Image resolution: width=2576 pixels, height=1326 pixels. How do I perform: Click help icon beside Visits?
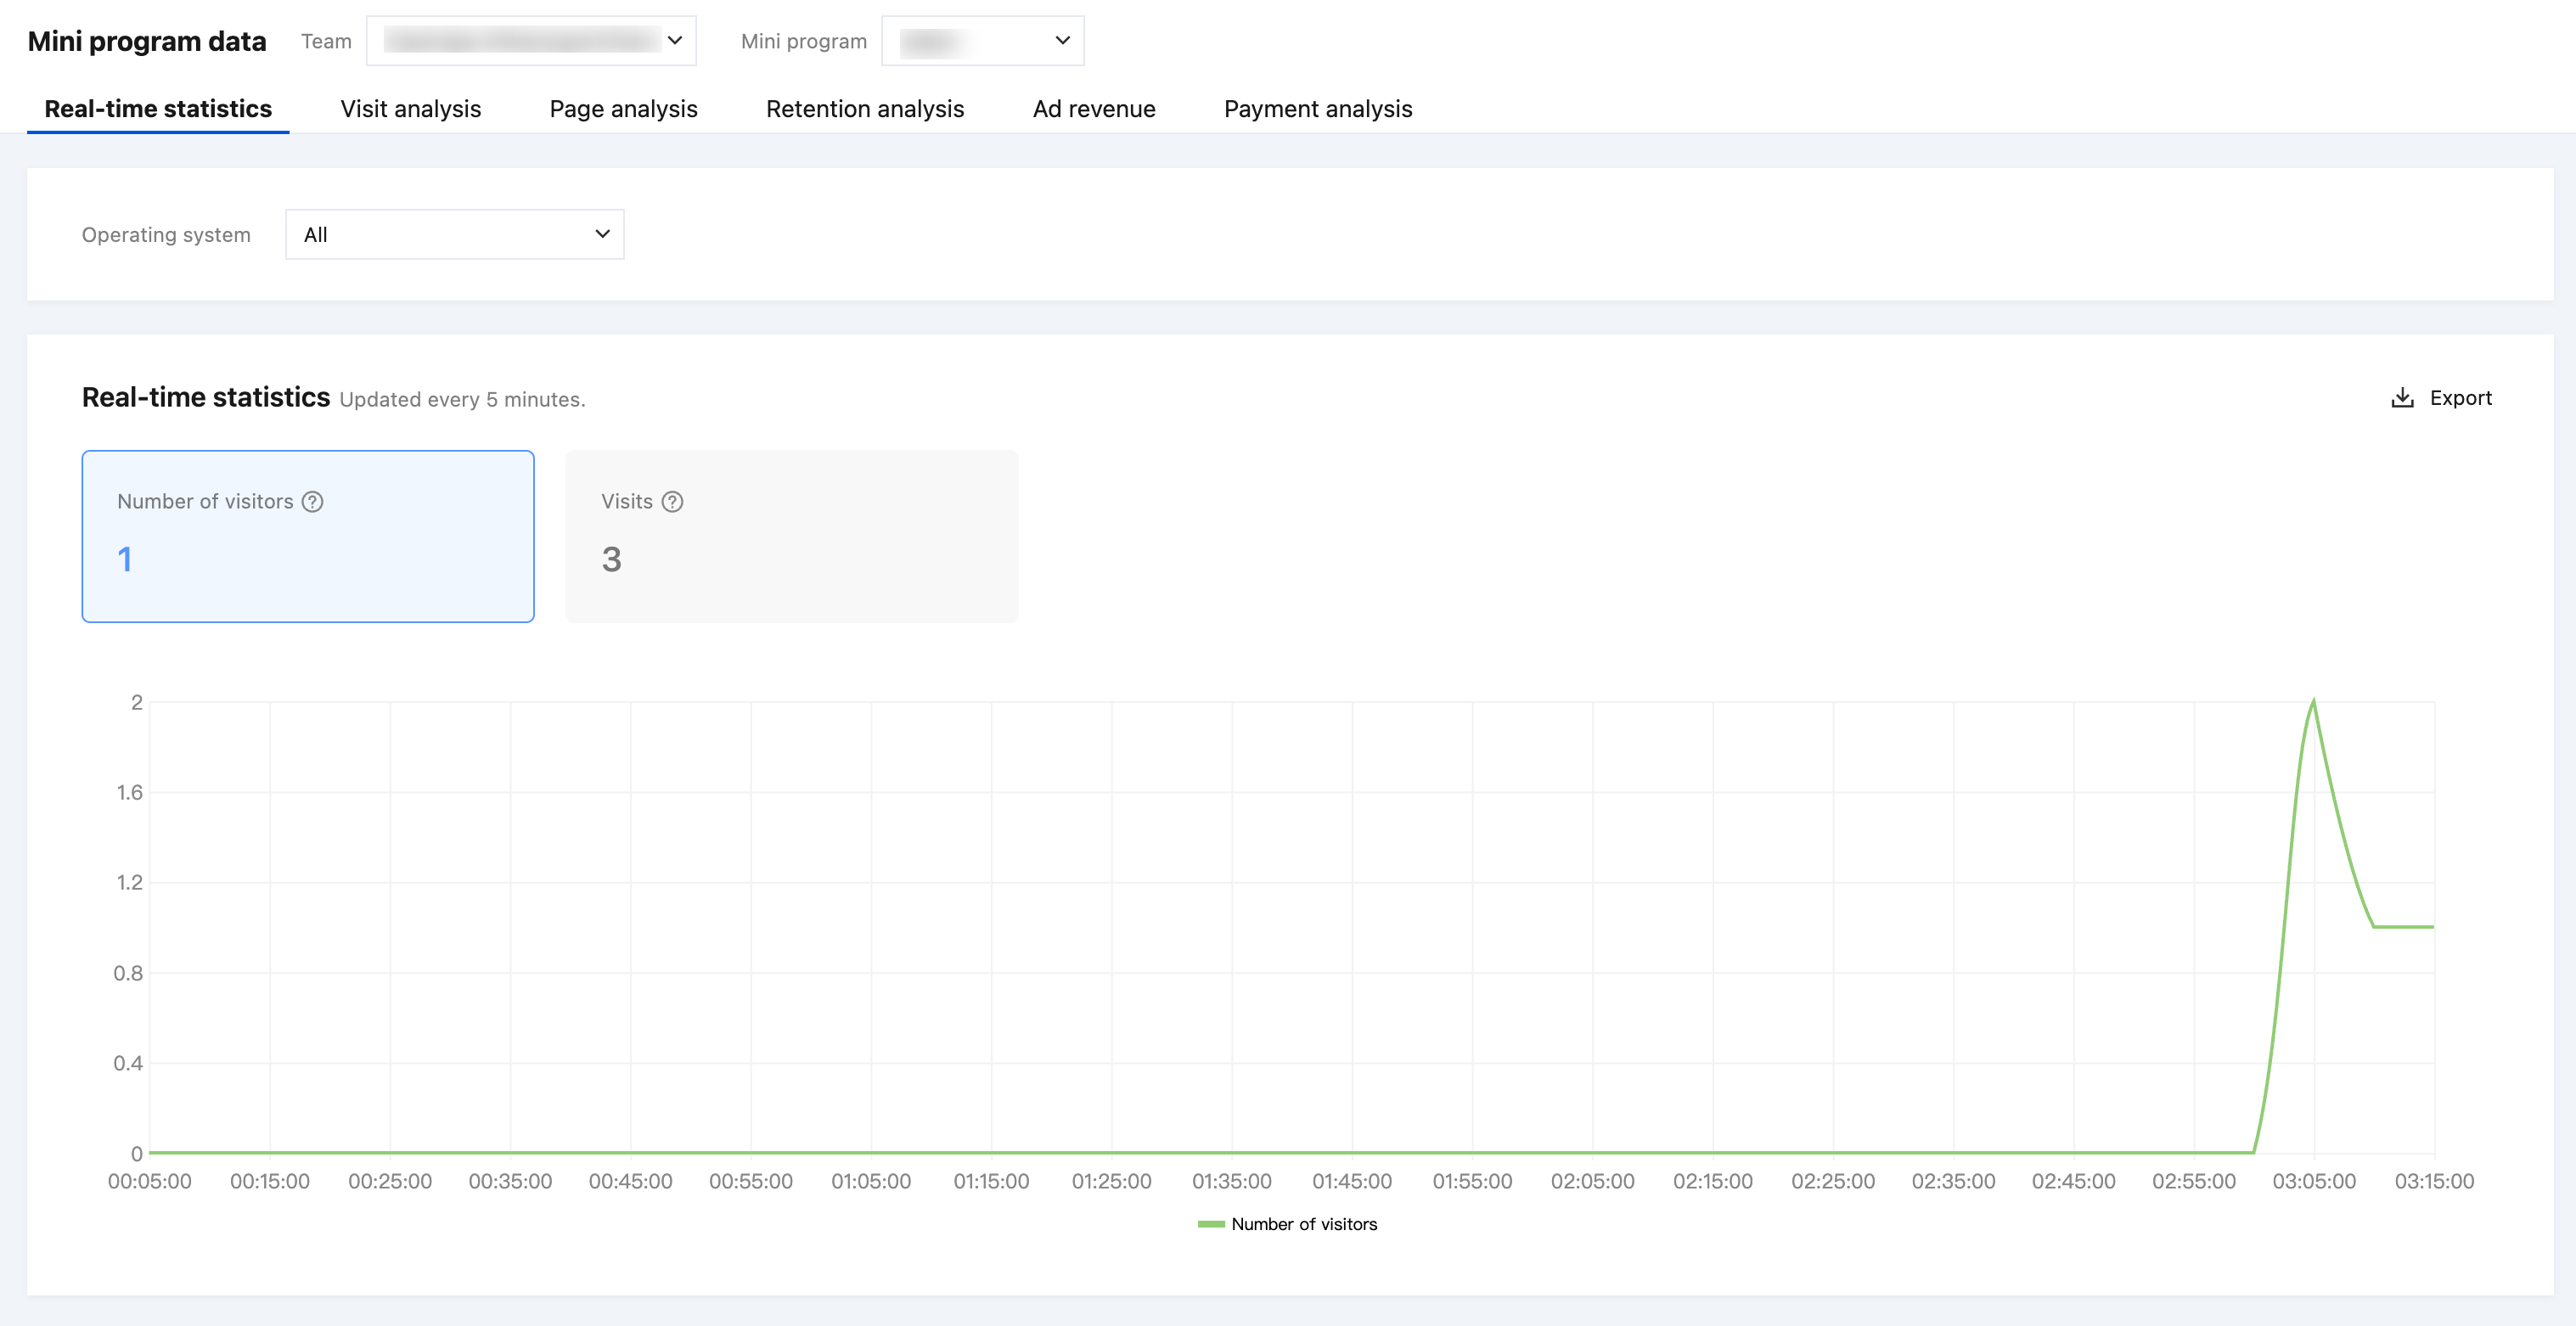point(673,502)
